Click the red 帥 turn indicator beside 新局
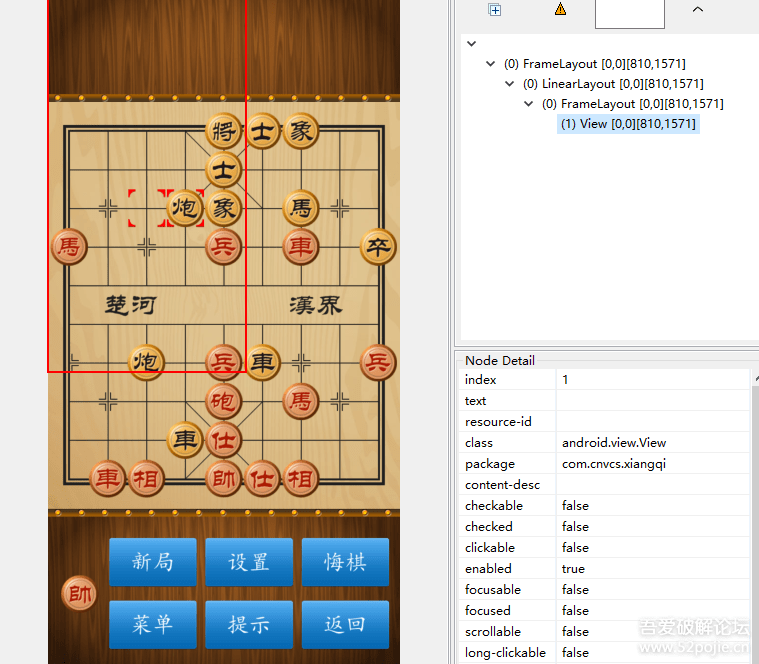759x664 pixels. pos(79,594)
